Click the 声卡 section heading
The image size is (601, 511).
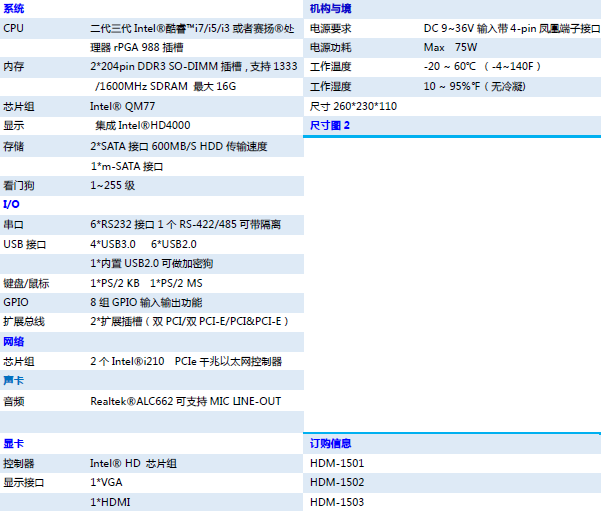tap(14, 380)
